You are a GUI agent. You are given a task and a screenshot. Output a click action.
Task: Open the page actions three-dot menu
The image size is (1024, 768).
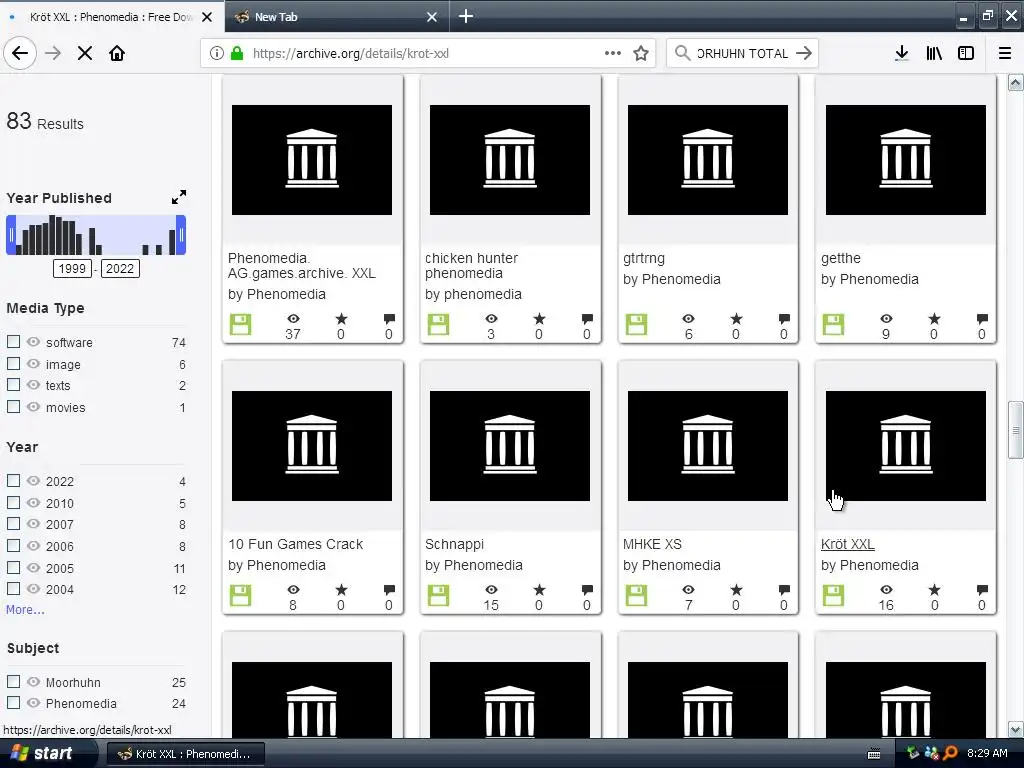(613, 53)
